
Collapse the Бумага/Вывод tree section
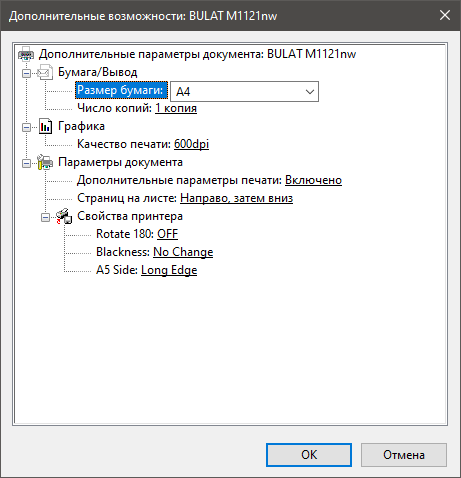coord(26,73)
